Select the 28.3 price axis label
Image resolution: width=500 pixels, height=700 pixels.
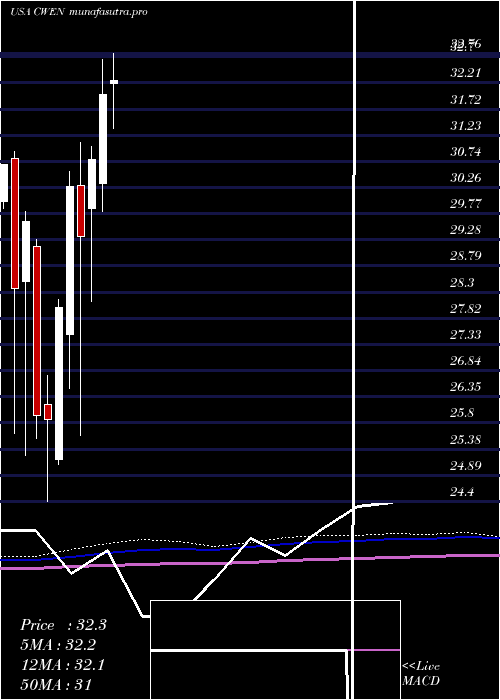tap(462, 283)
